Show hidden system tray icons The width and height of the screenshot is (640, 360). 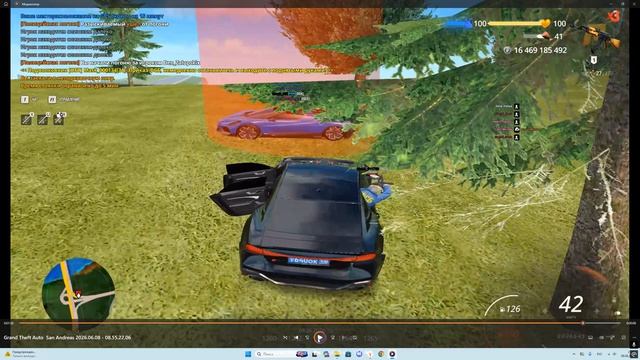[574, 354]
